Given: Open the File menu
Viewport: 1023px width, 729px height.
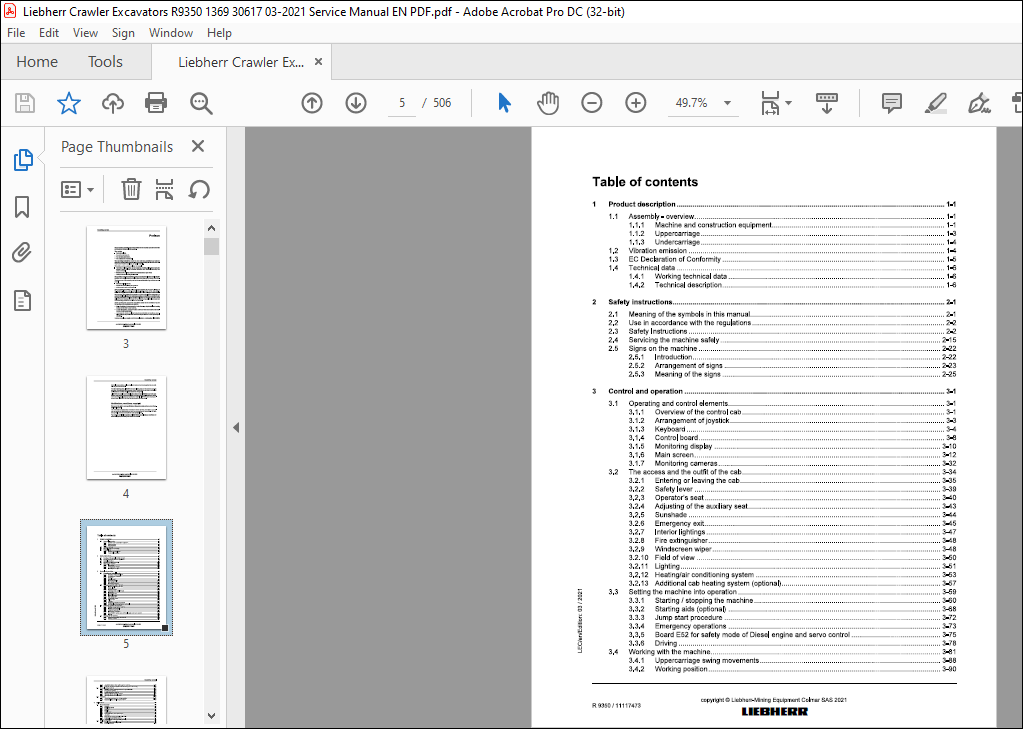Looking at the screenshot, I should [16, 33].
